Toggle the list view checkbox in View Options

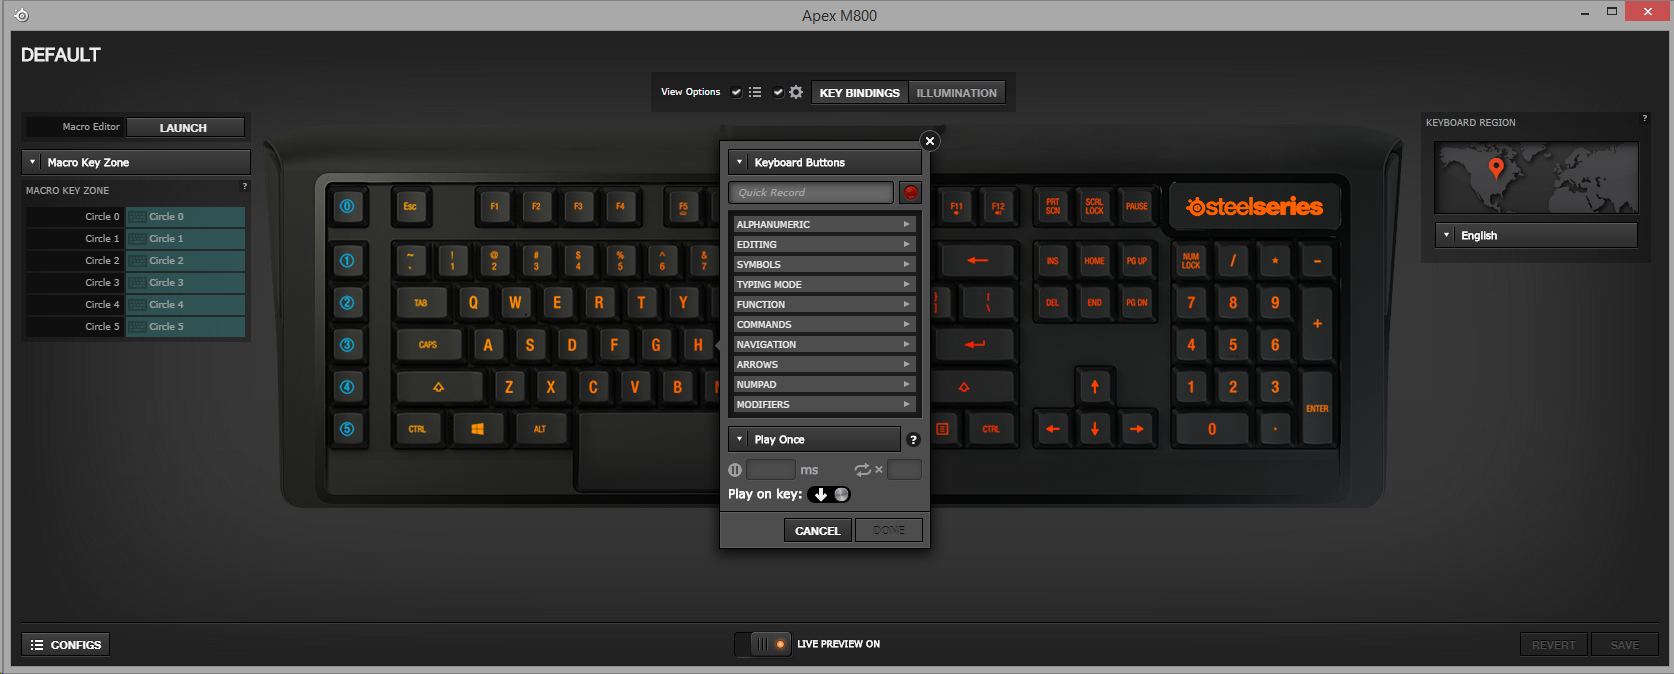click(x=737, y=93)
